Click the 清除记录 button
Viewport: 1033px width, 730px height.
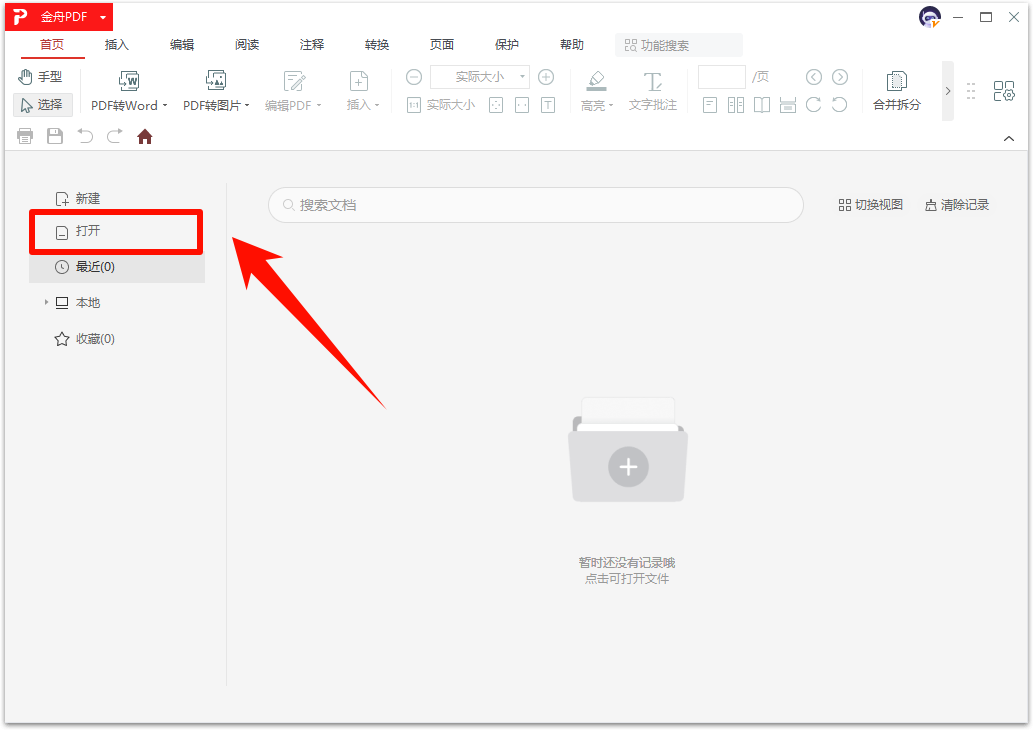(x=957, y=205)
